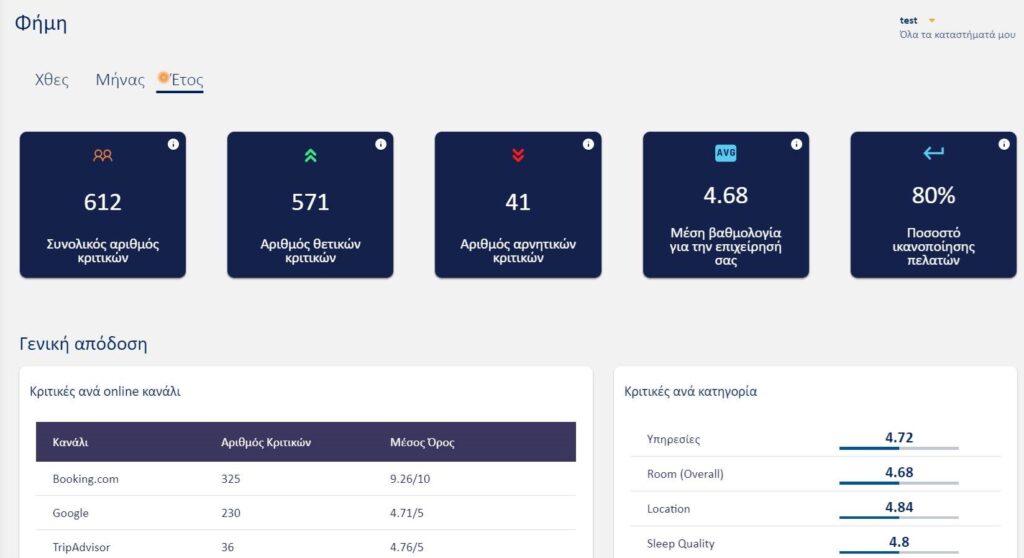The width and height of the screenshot is (1024, 558).
Task: Click the Μέσος Όρος column header
Action: click(x=422, y=442)
